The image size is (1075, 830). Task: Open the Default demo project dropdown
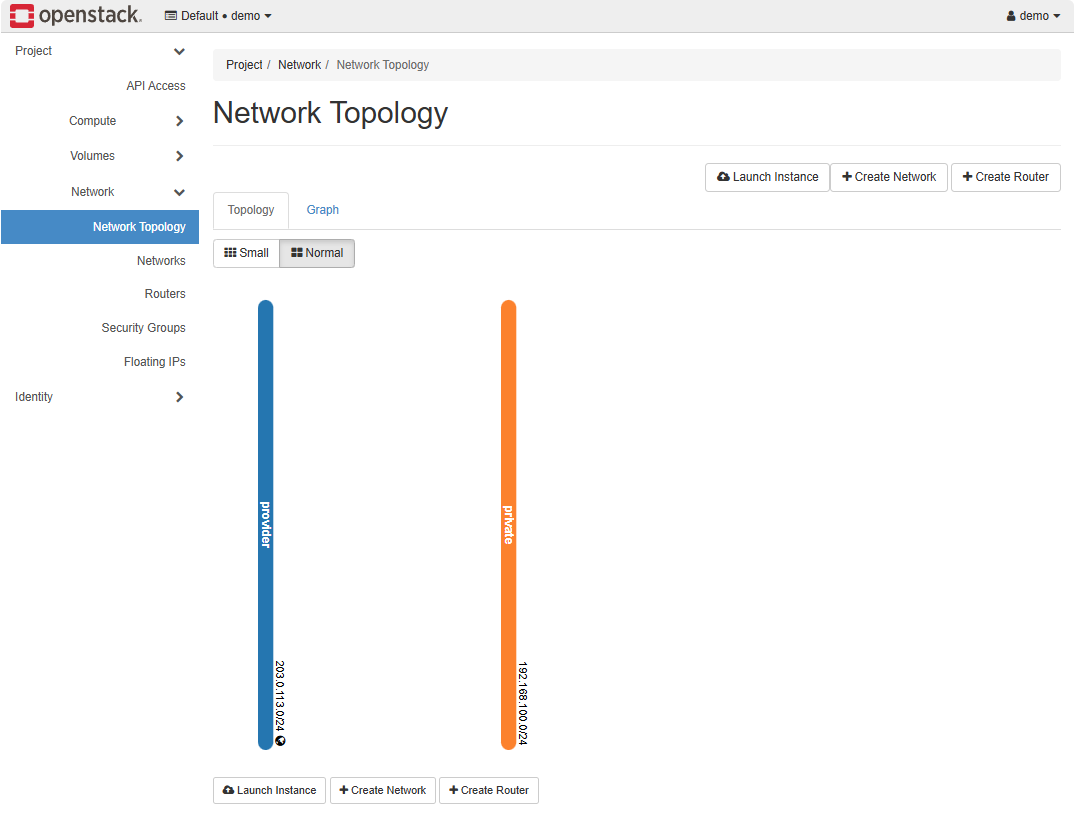coord(218,16)
